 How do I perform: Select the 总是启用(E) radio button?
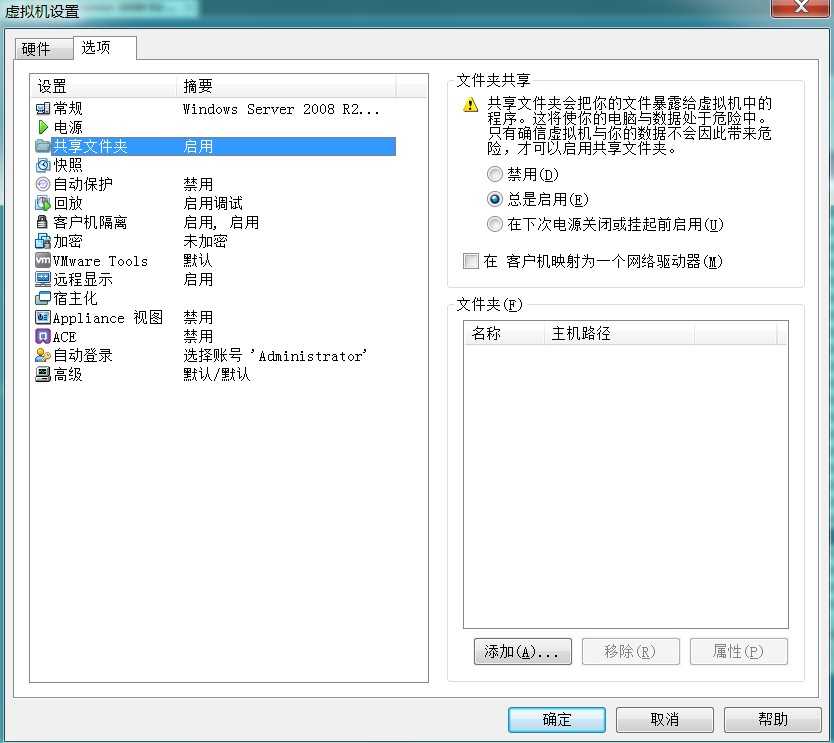495,199
